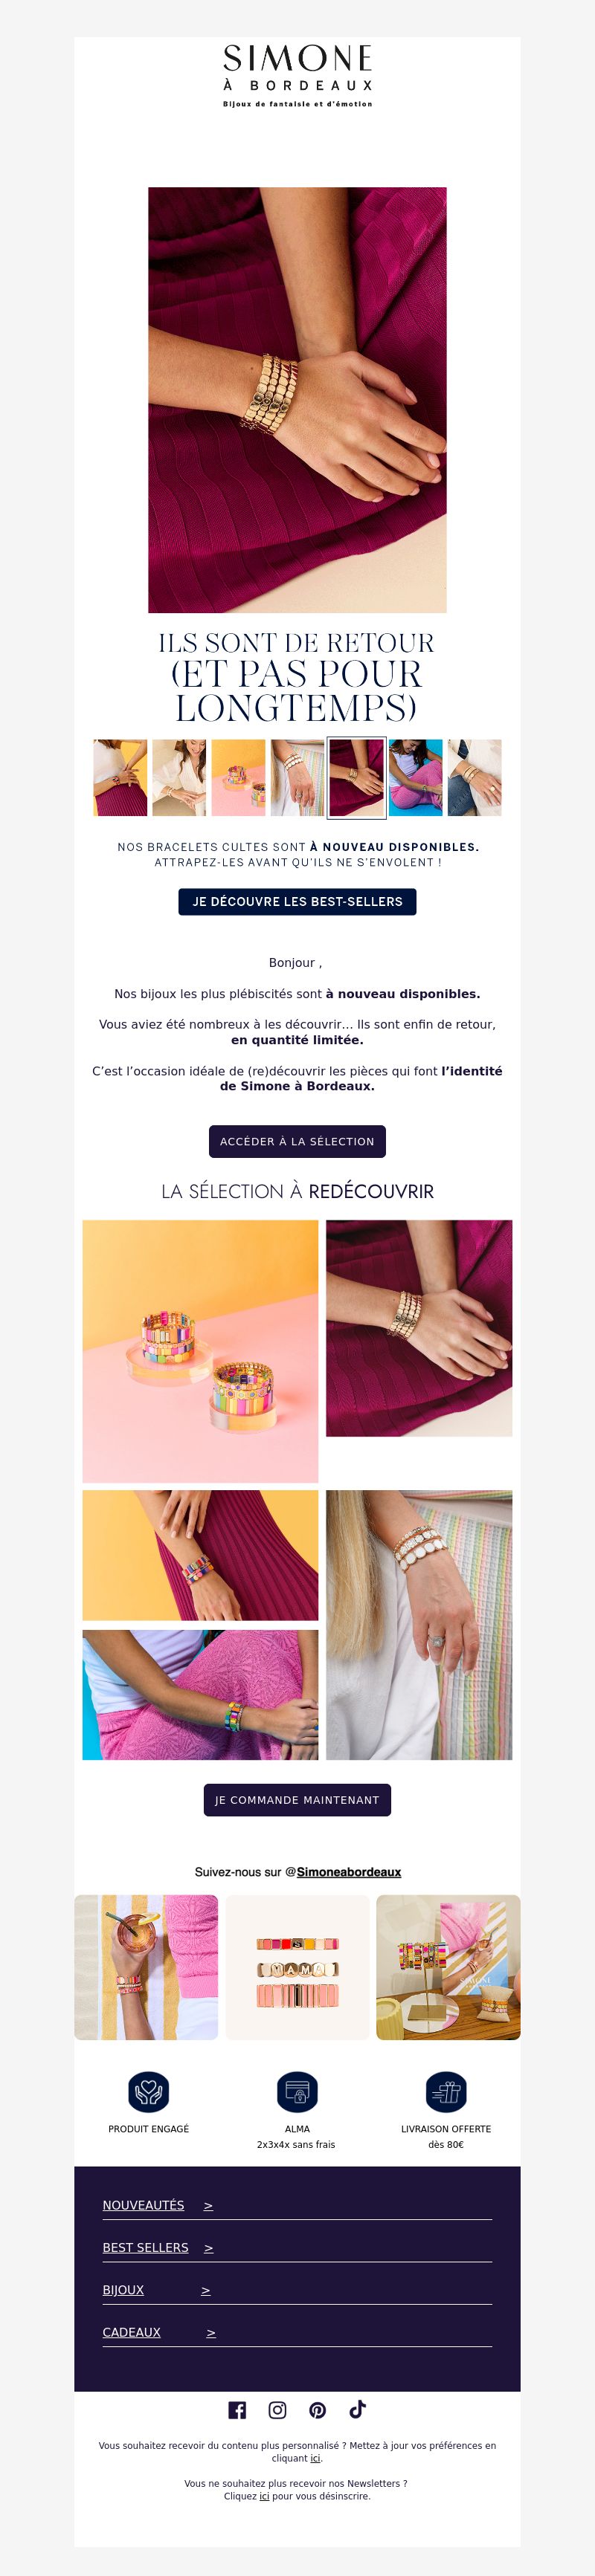Open the TikTok social icon
595x2576 pixels.
coord(357,2408)
